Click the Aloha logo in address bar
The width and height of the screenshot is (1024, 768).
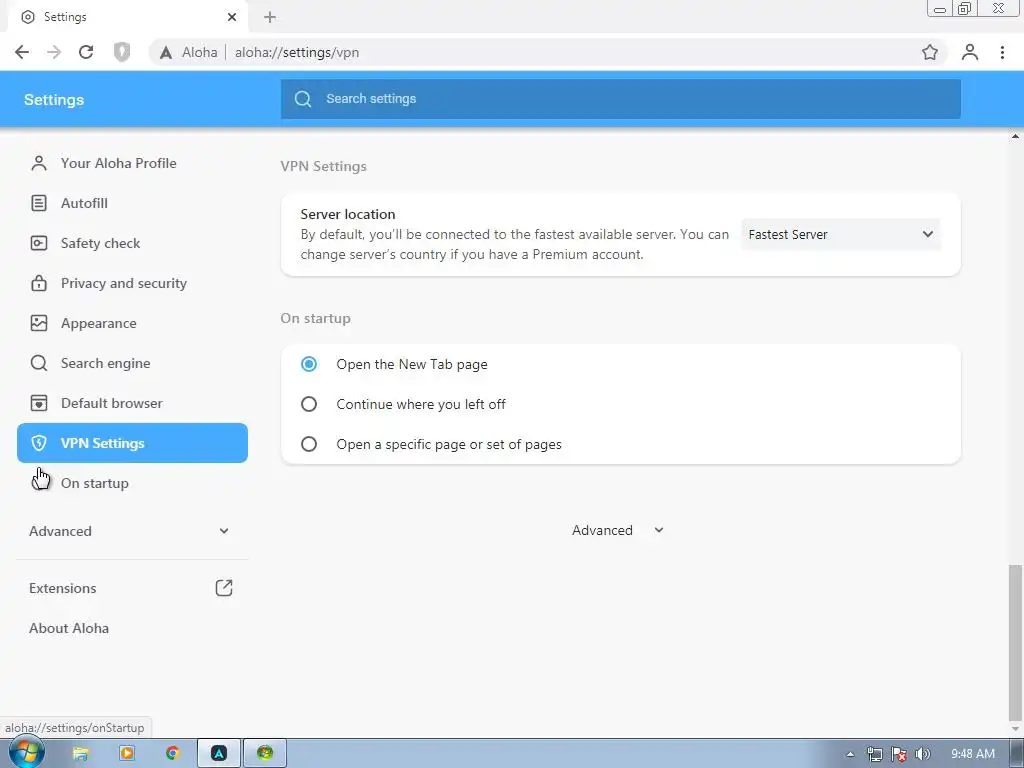tap(166, 52)
